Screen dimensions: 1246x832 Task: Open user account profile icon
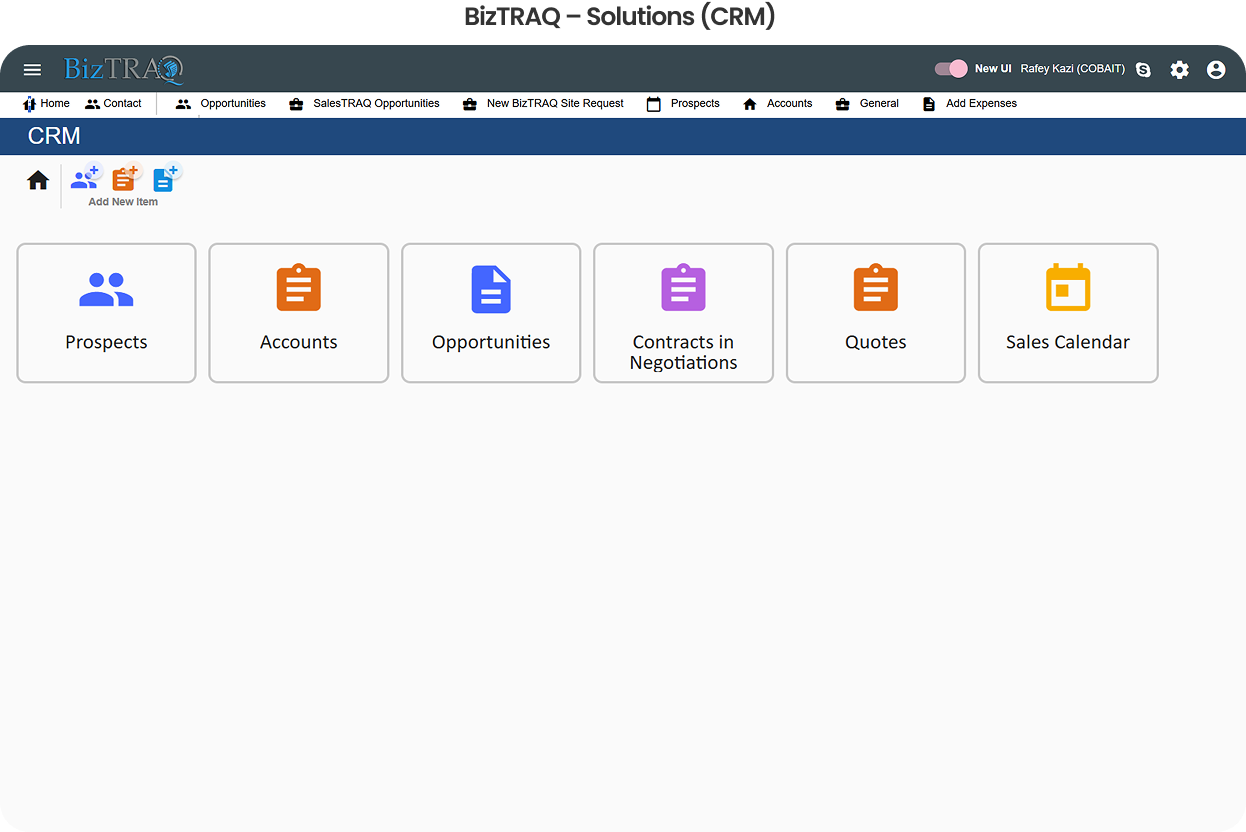[1216, 70]
